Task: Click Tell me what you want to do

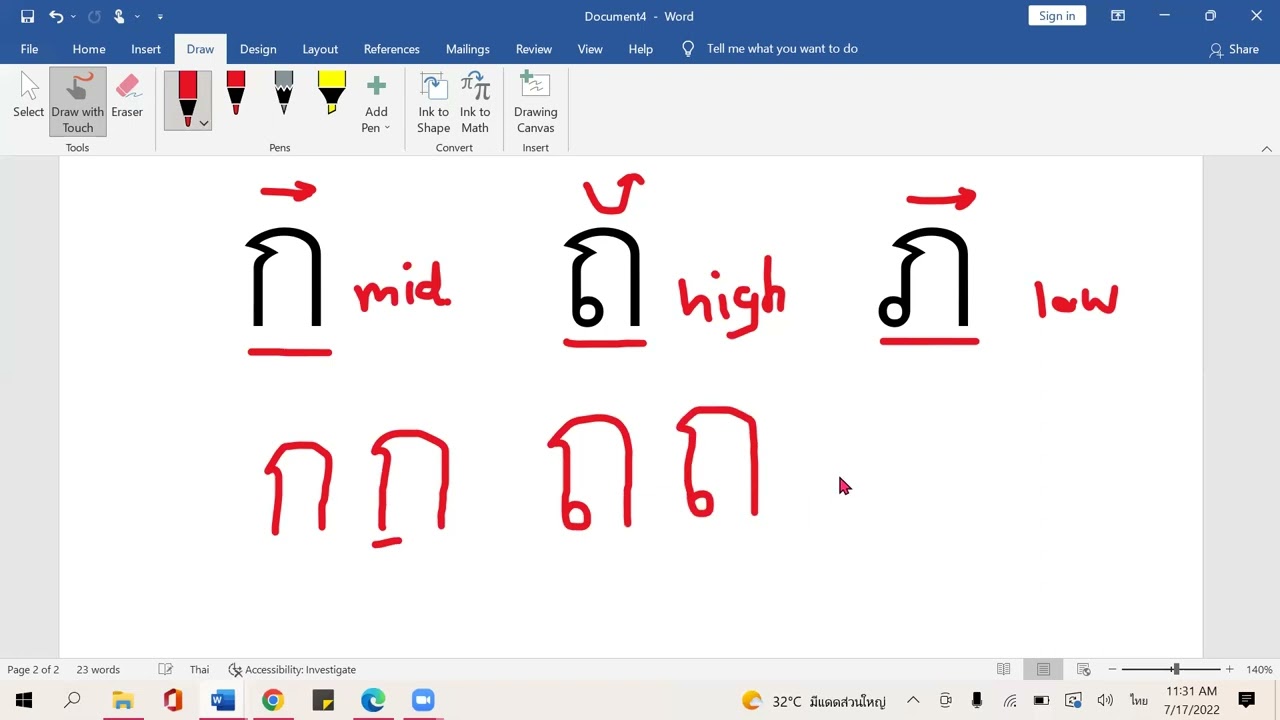Action: pos(782,49)
